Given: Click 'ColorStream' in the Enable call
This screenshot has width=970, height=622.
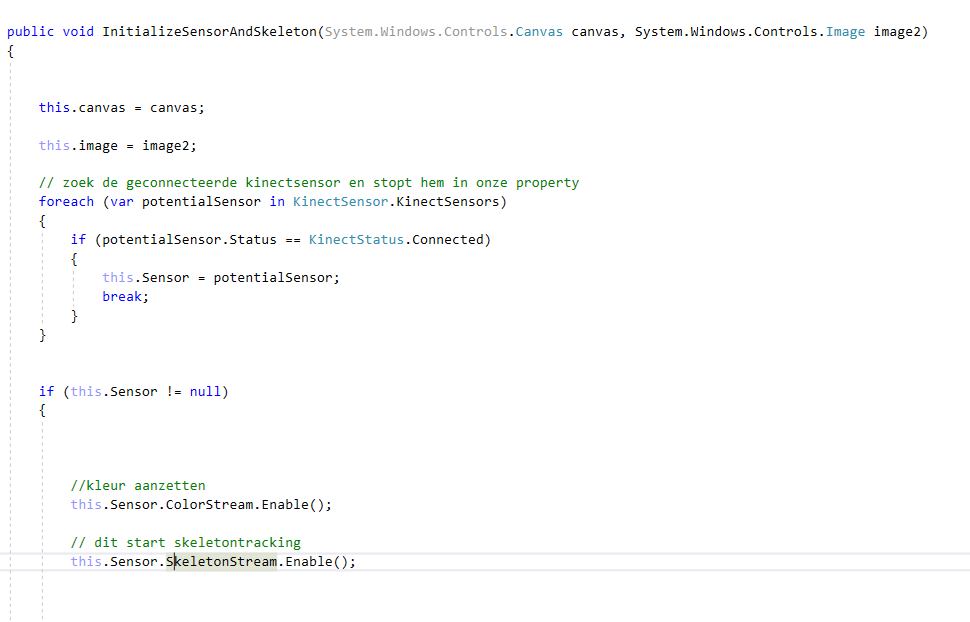Looking at the screenshot, I should 209,505.
